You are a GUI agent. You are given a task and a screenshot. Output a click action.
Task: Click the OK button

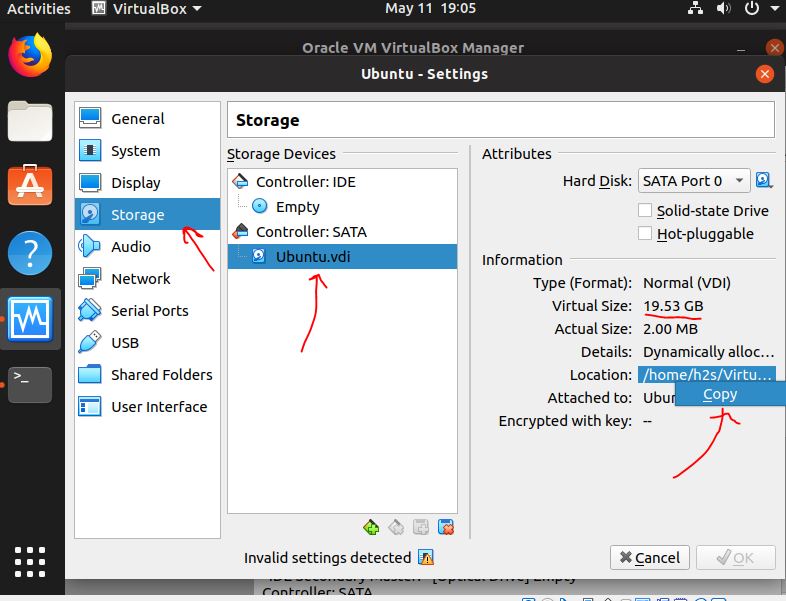pyautogui.click(x=735, y=557)
